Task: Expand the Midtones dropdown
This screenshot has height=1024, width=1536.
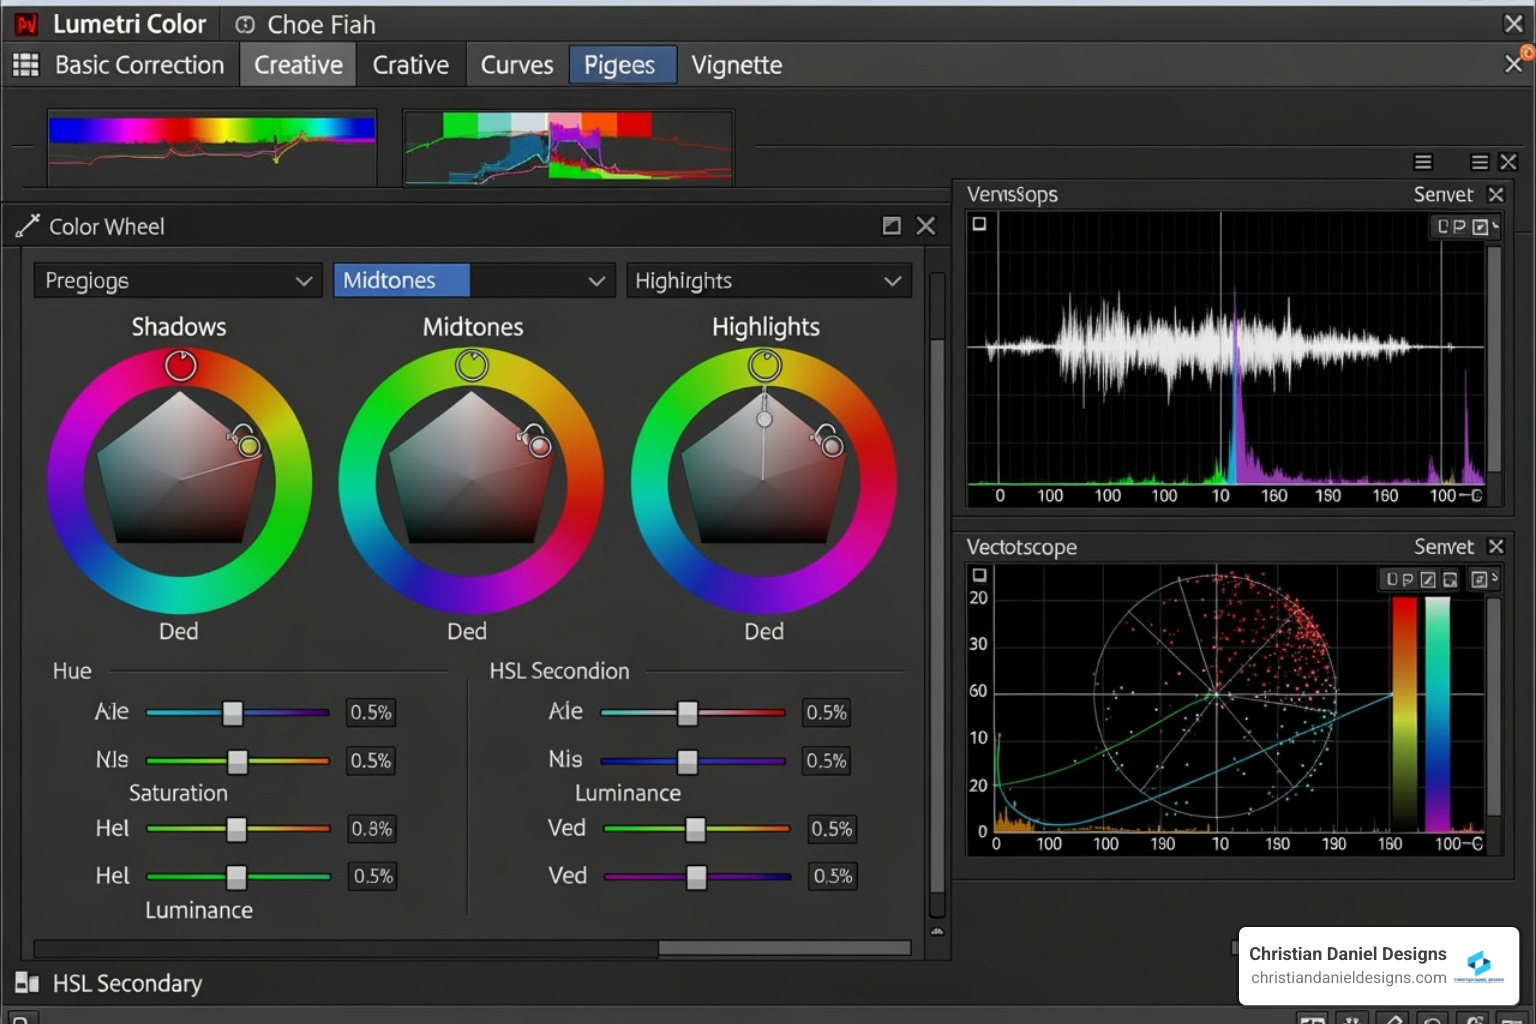Action: tap(472, 281)
